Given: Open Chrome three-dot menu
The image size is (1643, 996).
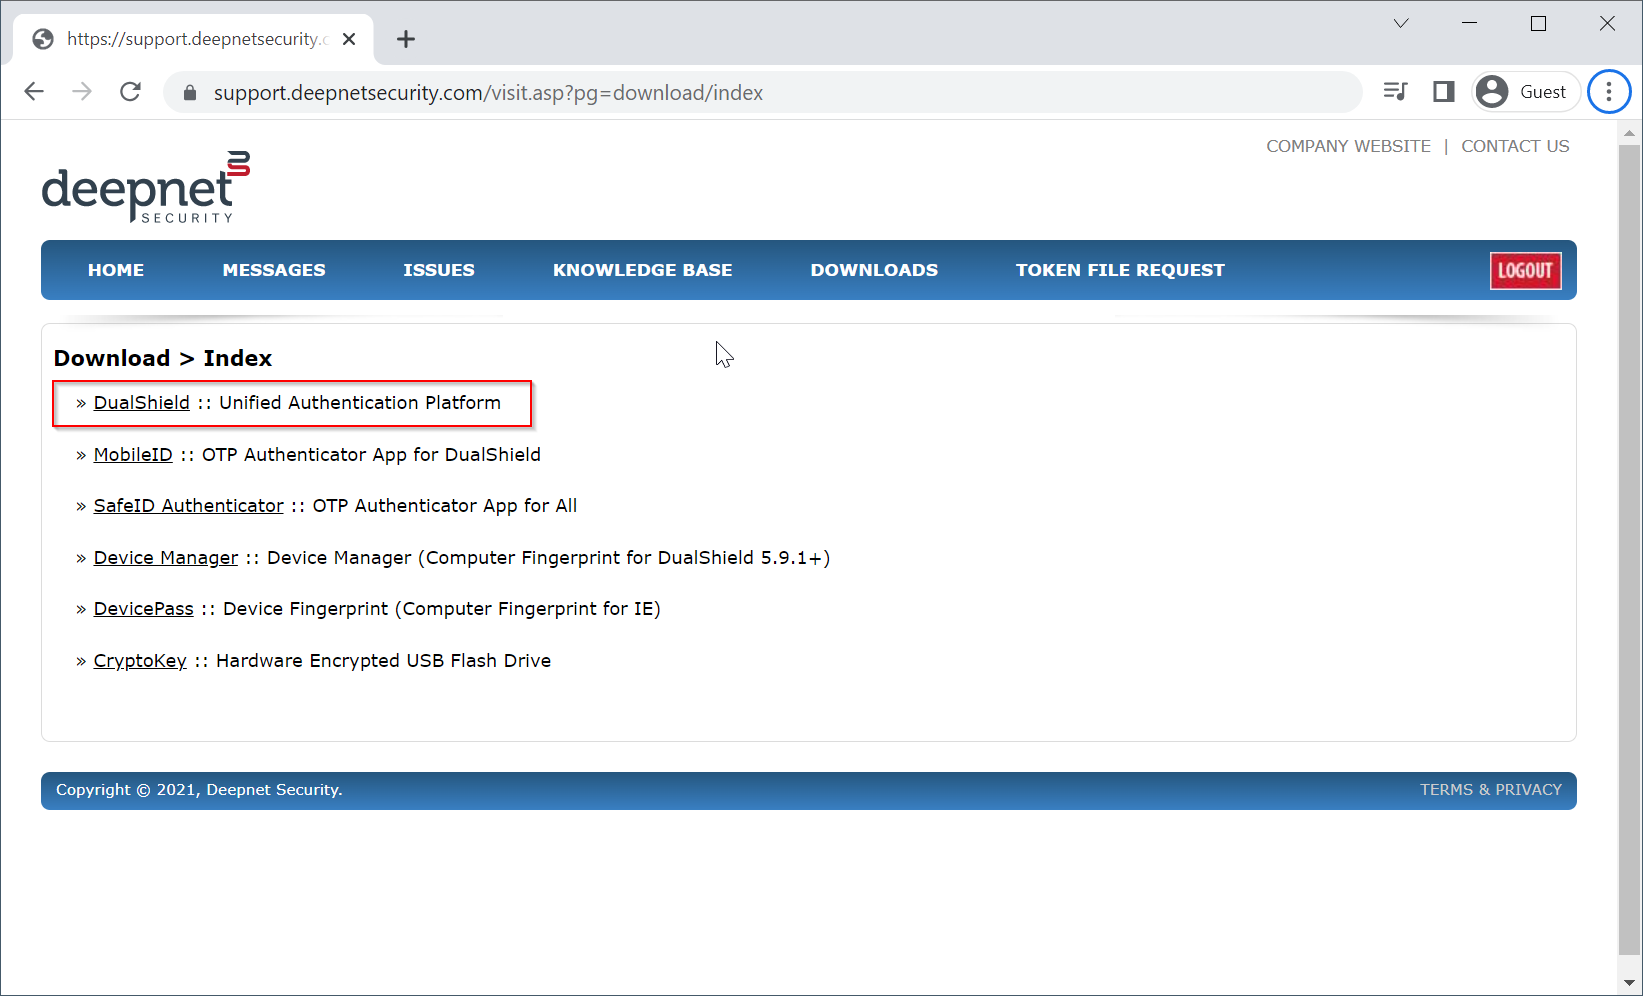Looking at the screenshot, I should (x=1608, y=92).
